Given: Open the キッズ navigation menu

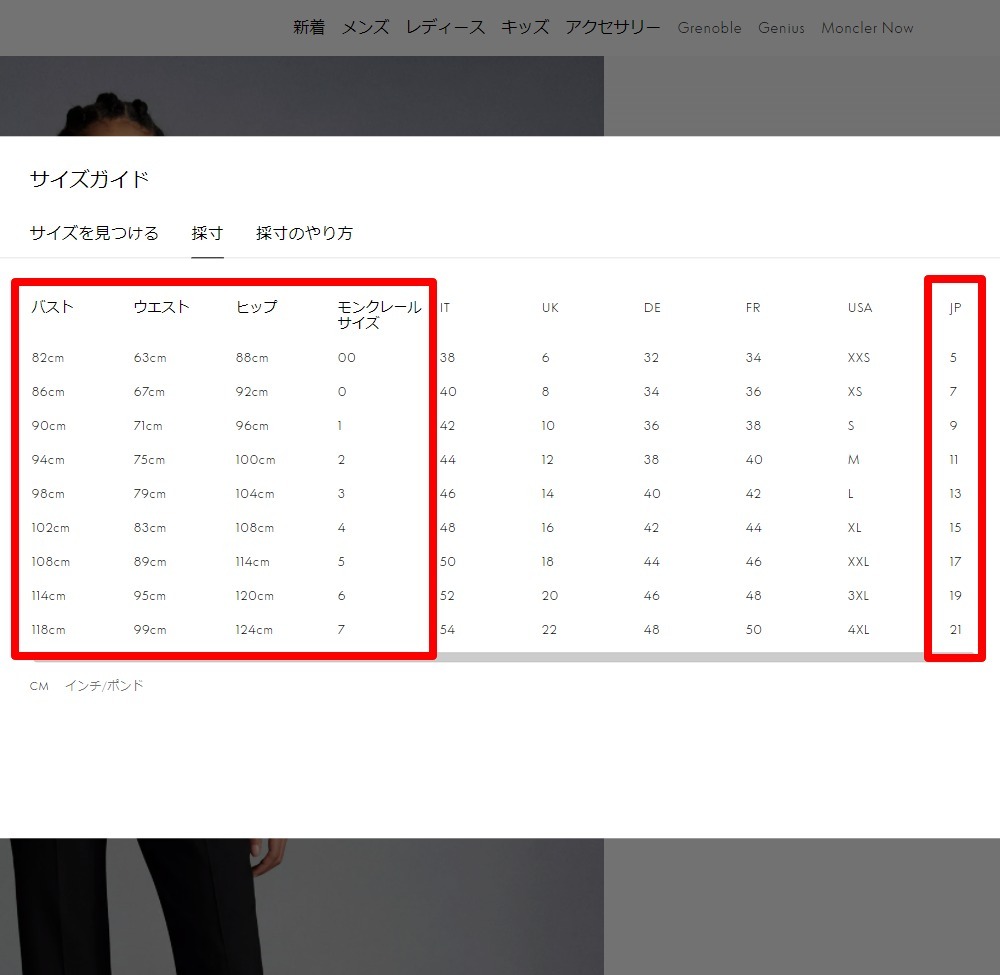Looking at the screenshot, I should click(x=524, y=27).
